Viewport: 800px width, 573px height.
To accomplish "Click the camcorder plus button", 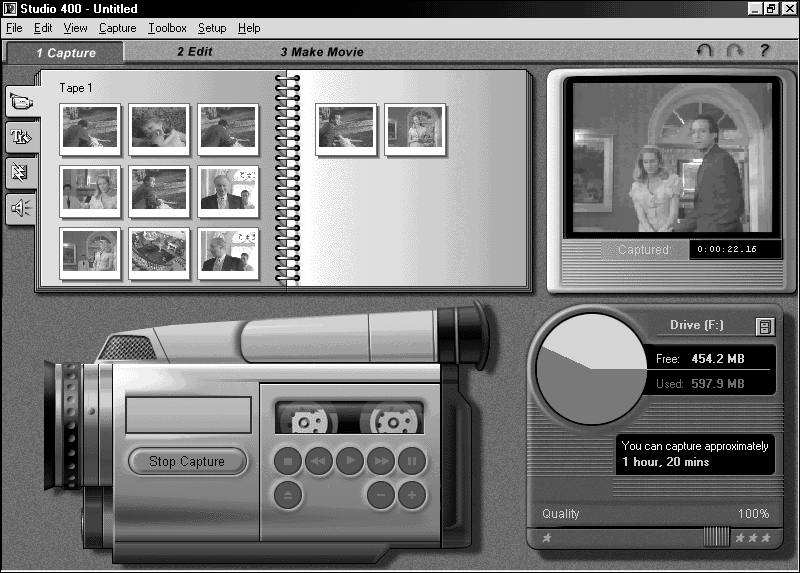I will (412, 494).
